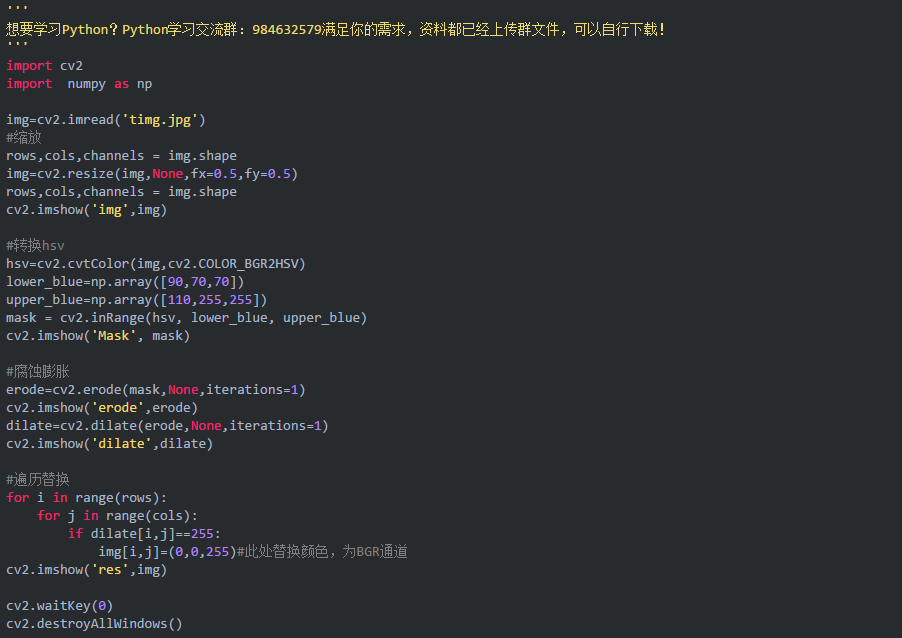This screenshot has height=638, width=902.
Task: Click the 'numpy' module name
Action: (x=86, y=84)
